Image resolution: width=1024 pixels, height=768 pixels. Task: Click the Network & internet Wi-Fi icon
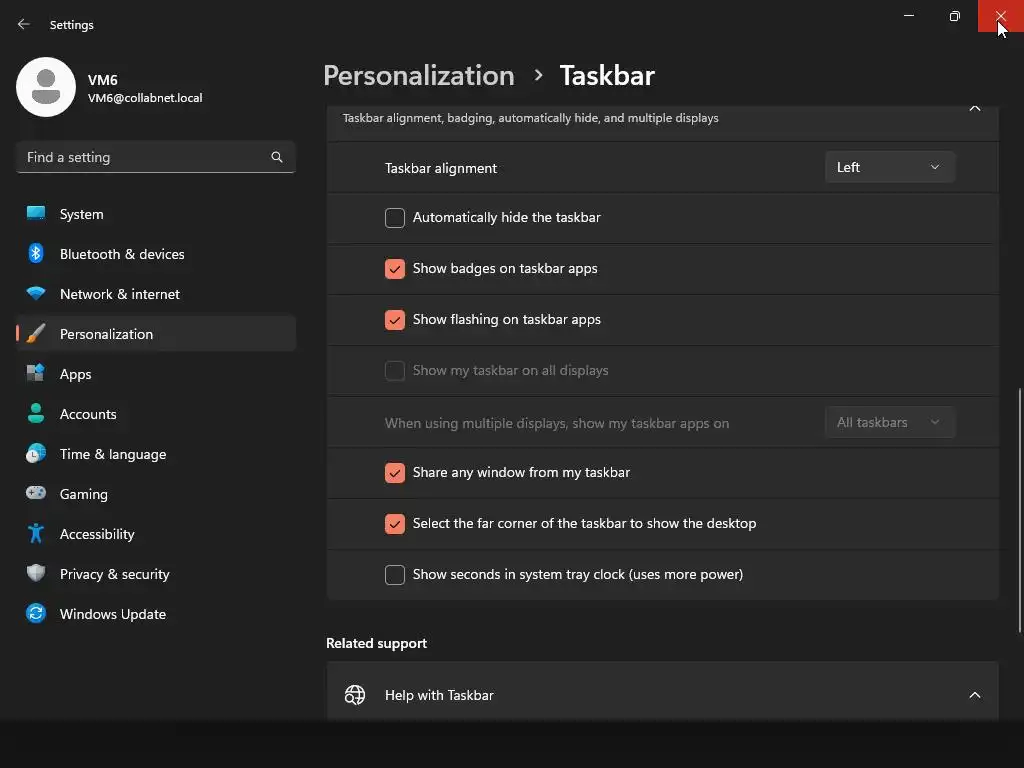tap(36, 294)
